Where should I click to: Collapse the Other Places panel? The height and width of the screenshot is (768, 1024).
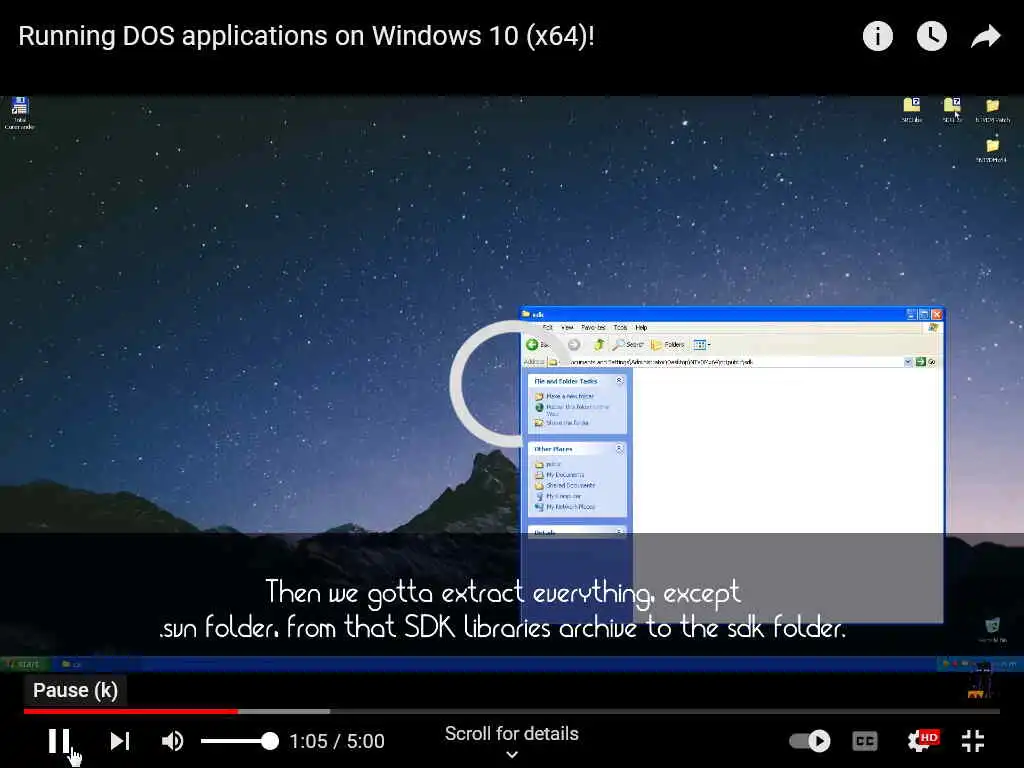click(619, 449)
